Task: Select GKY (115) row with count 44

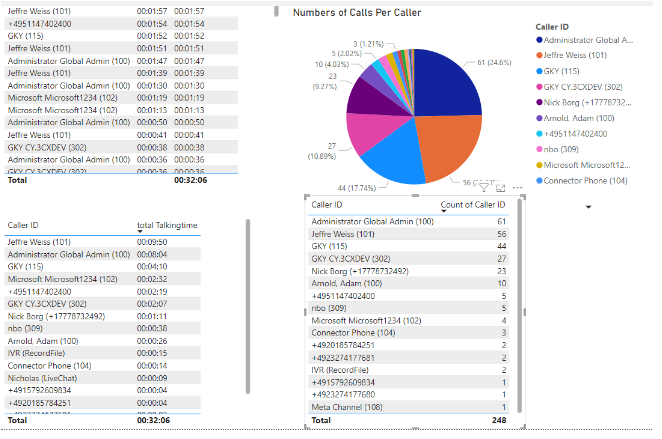Action: pos(409,247)
